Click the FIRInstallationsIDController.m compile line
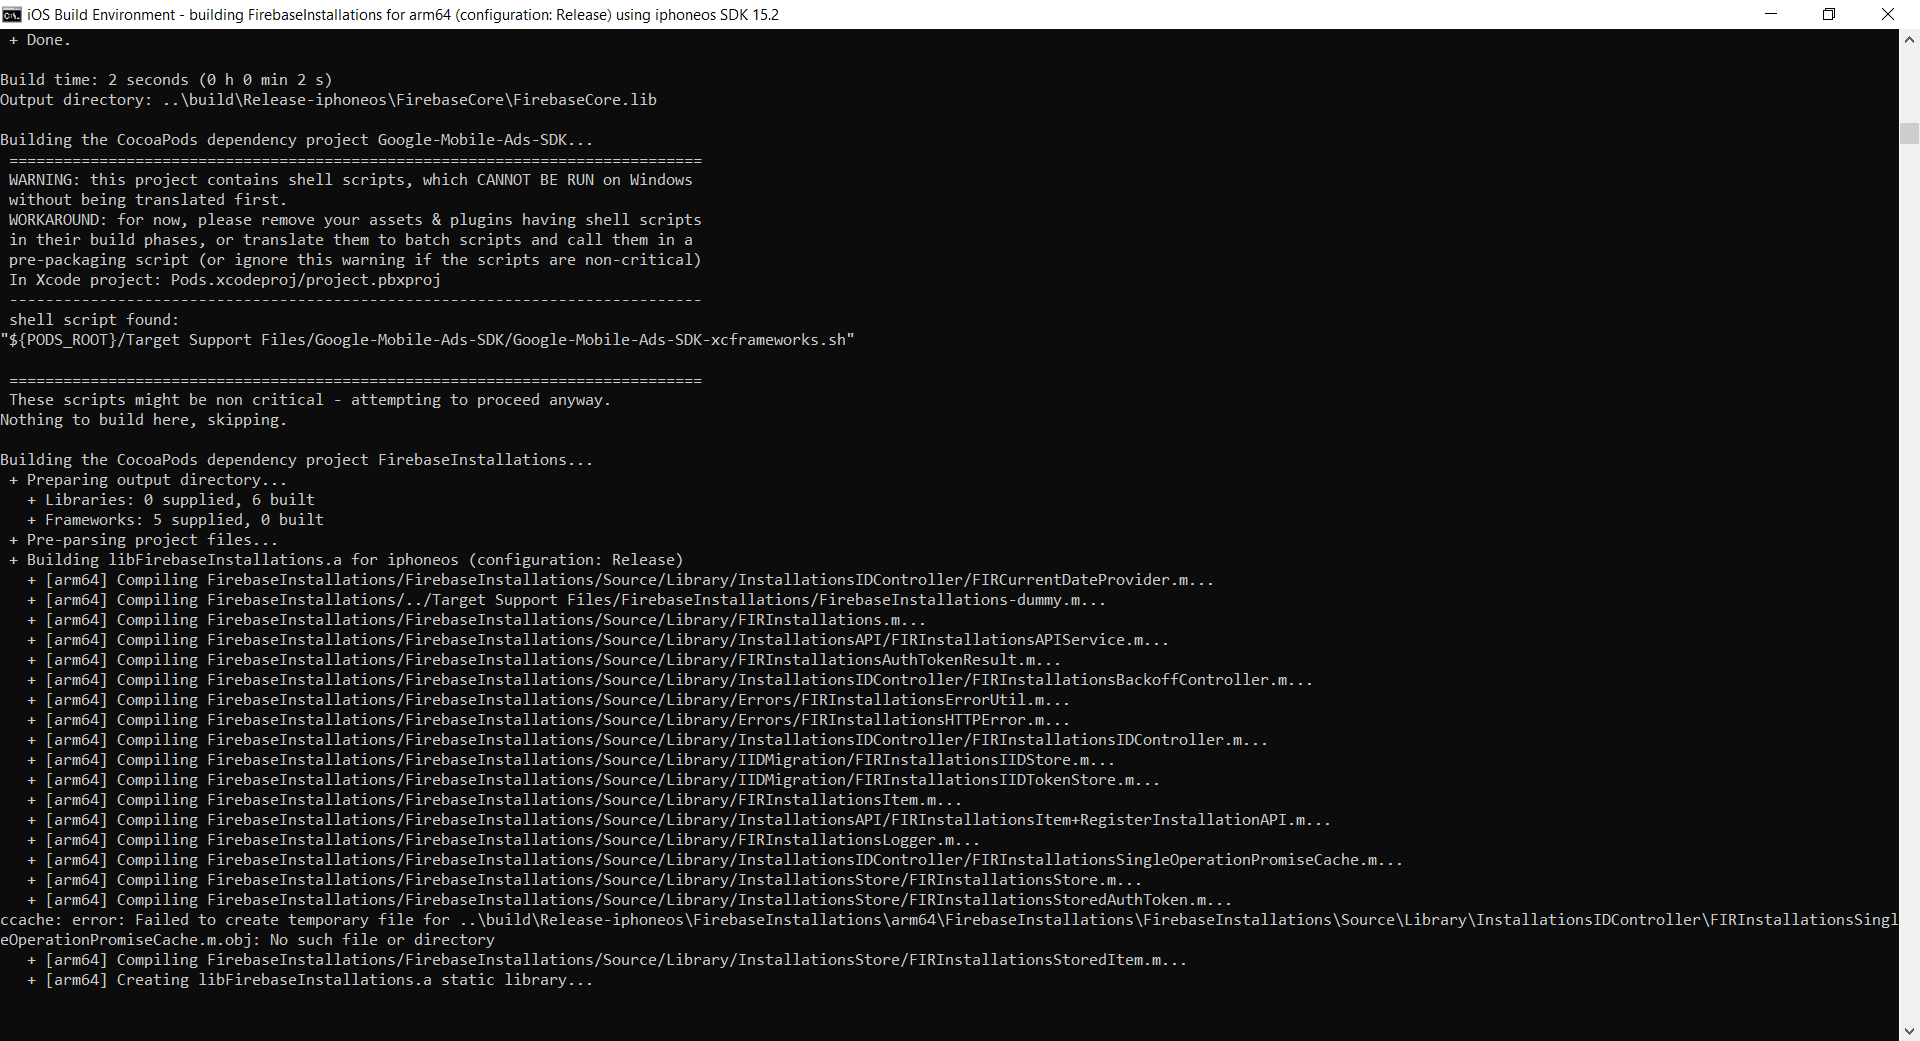Screen dimensions: 1920x1041 point(647,740)
